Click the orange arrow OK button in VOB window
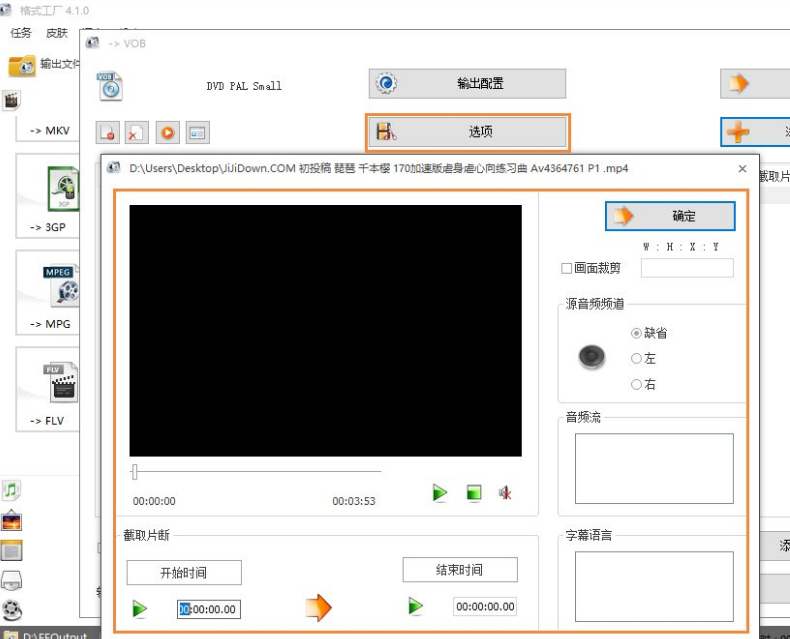The height and width of the screenshot is (639, 790). point(755,84)
